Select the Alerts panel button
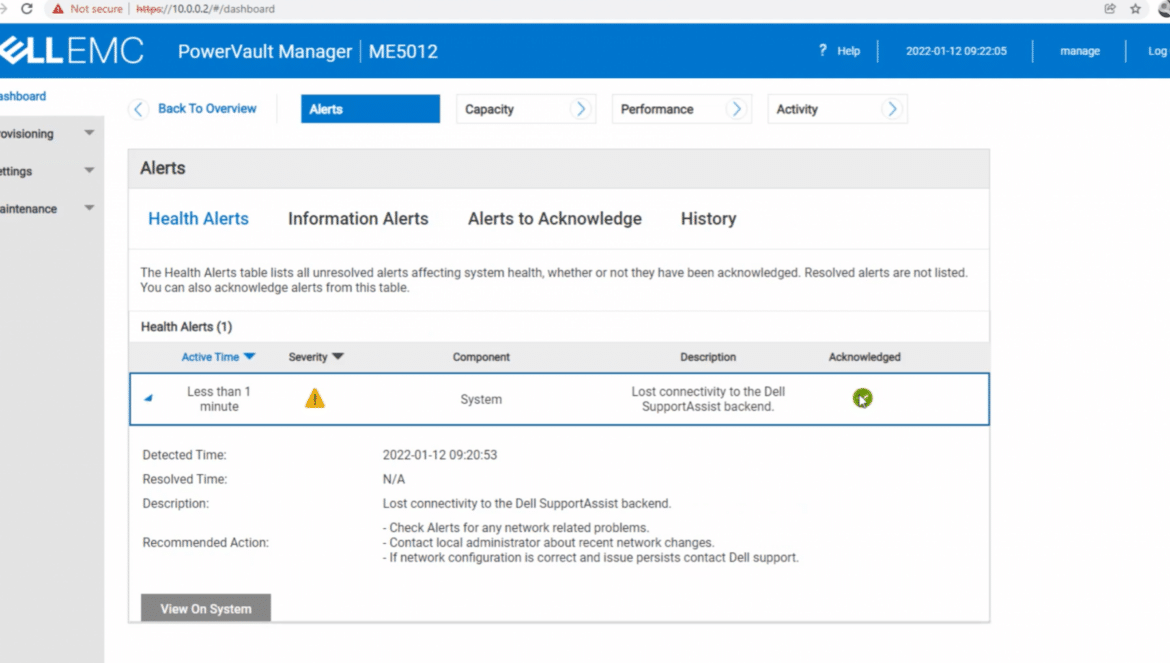Screen dimensions: 1170x663 pos(370,109)
